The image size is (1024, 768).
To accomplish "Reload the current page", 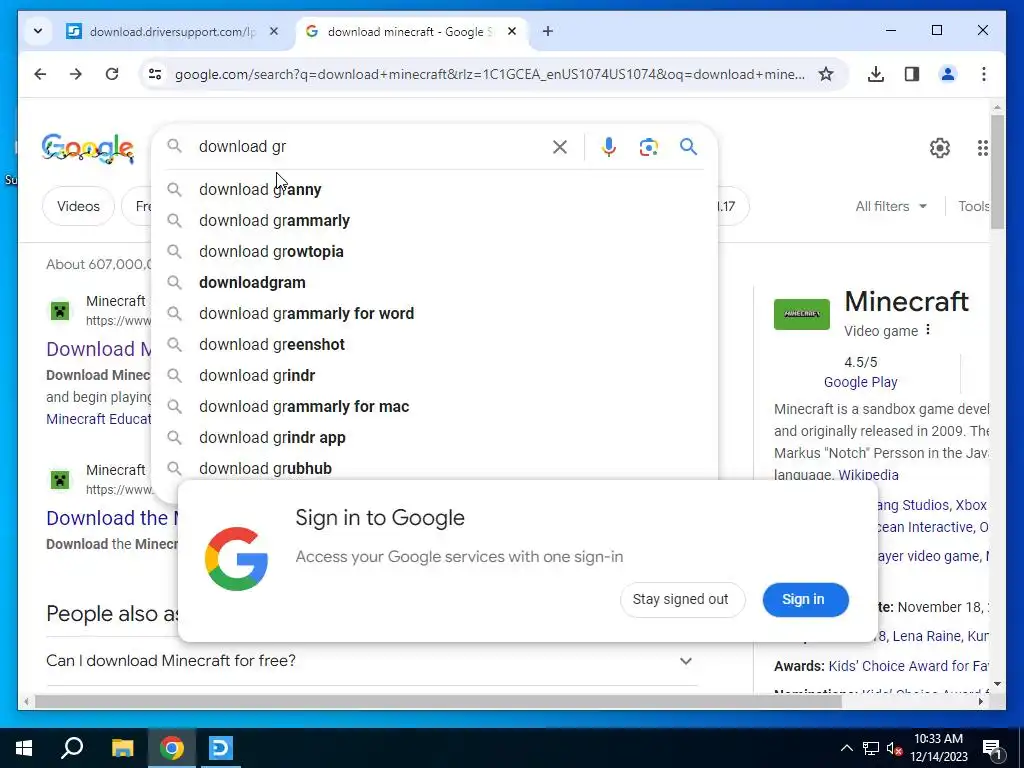I will tap(112, 74).
